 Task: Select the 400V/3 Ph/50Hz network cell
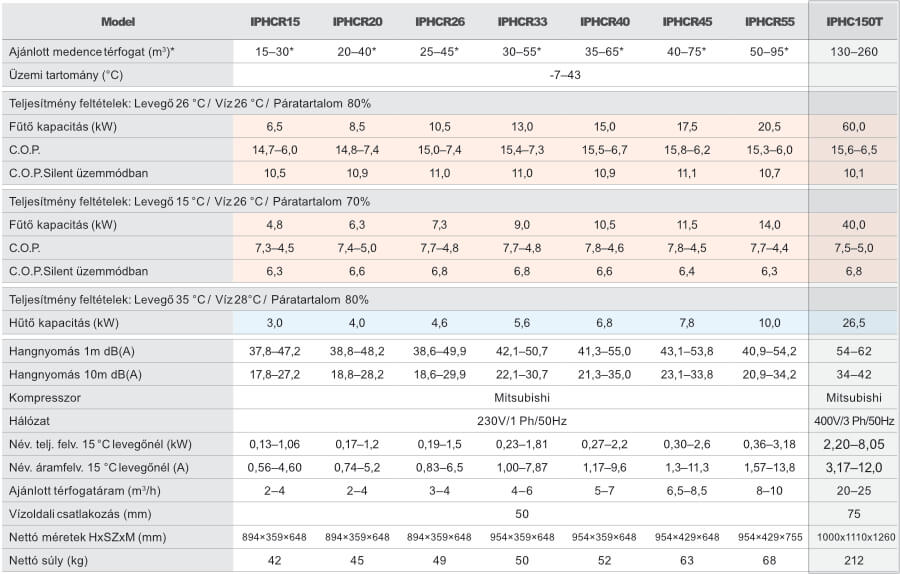tap(852, 421)
